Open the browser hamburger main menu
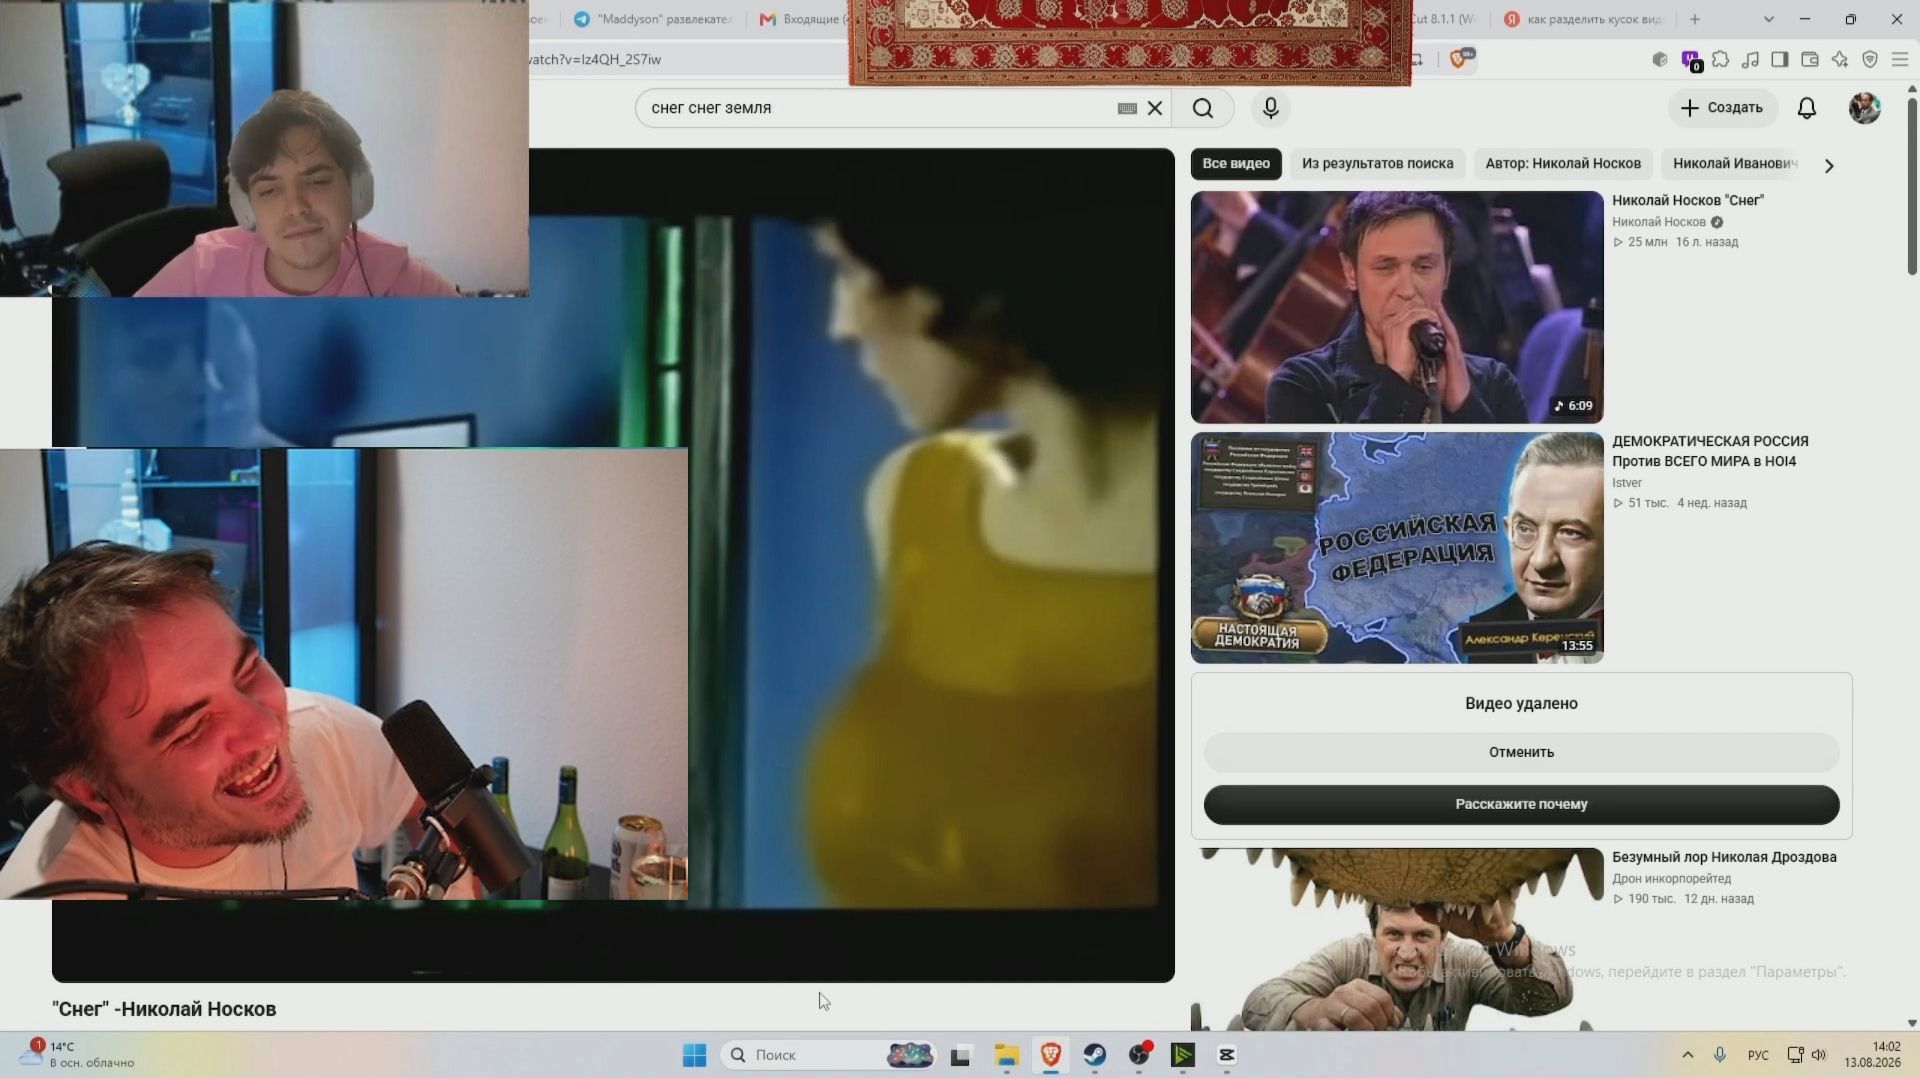 click(x=1900, y=60)
